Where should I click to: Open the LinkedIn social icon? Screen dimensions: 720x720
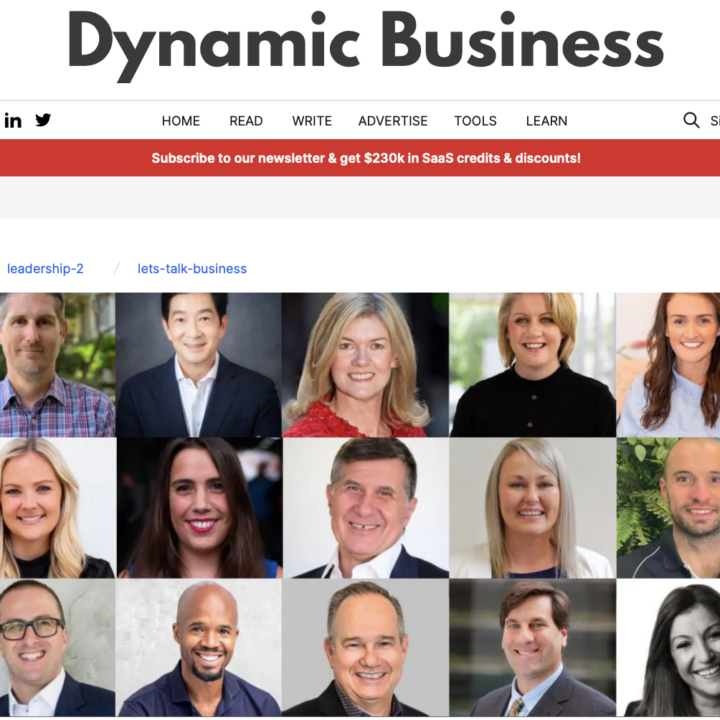click(x=13, y=121)
